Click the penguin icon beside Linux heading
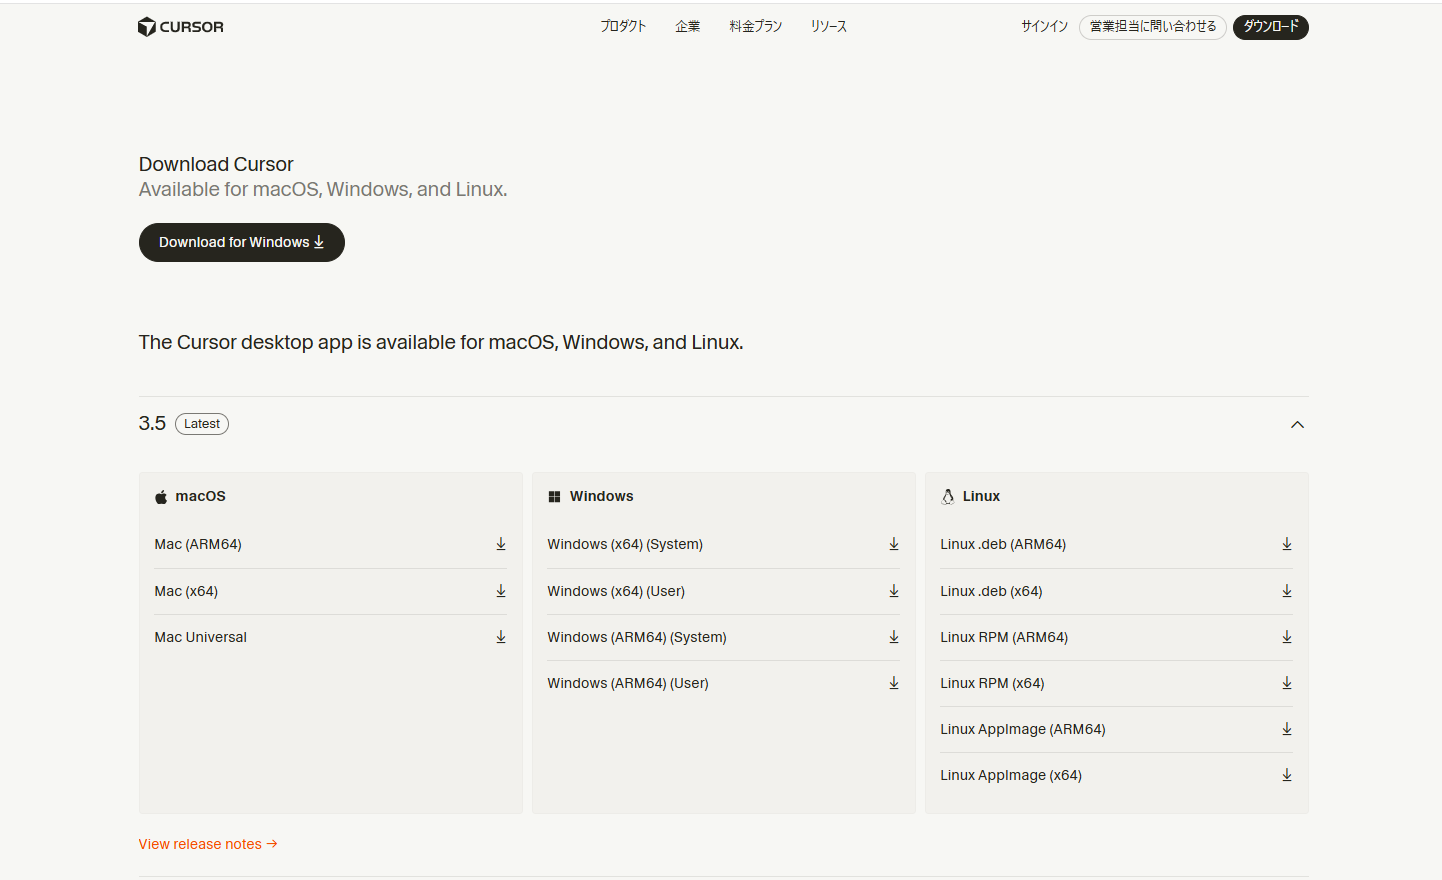Viewport: 1442px width, 880px height. coord(947,496)
